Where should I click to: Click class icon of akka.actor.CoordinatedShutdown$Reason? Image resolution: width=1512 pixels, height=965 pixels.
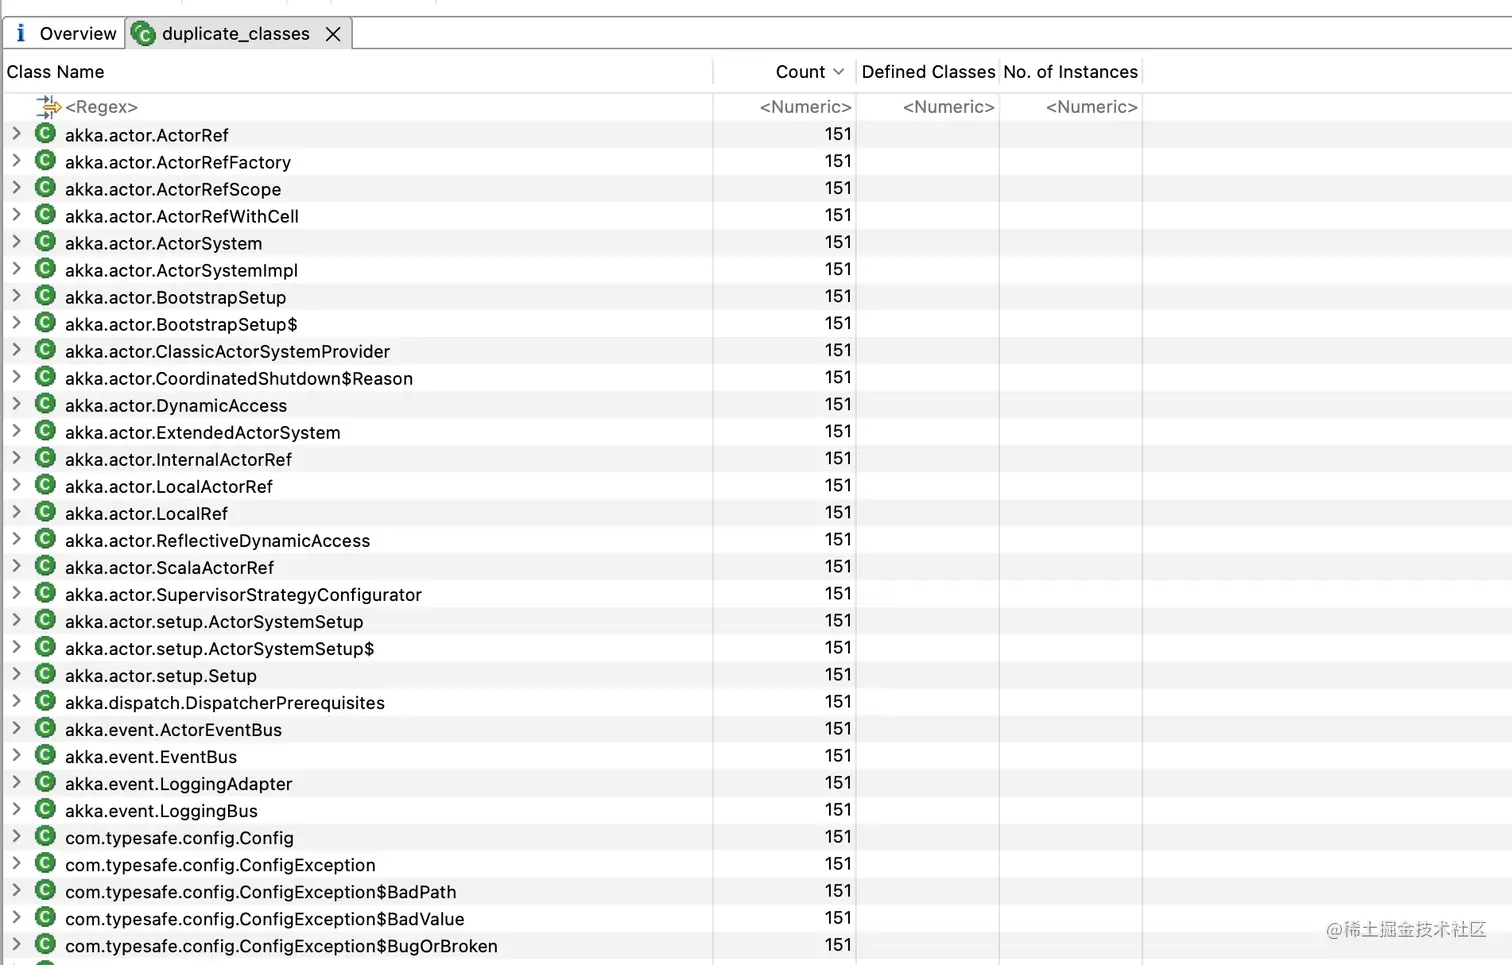click(x=45, y=376)
